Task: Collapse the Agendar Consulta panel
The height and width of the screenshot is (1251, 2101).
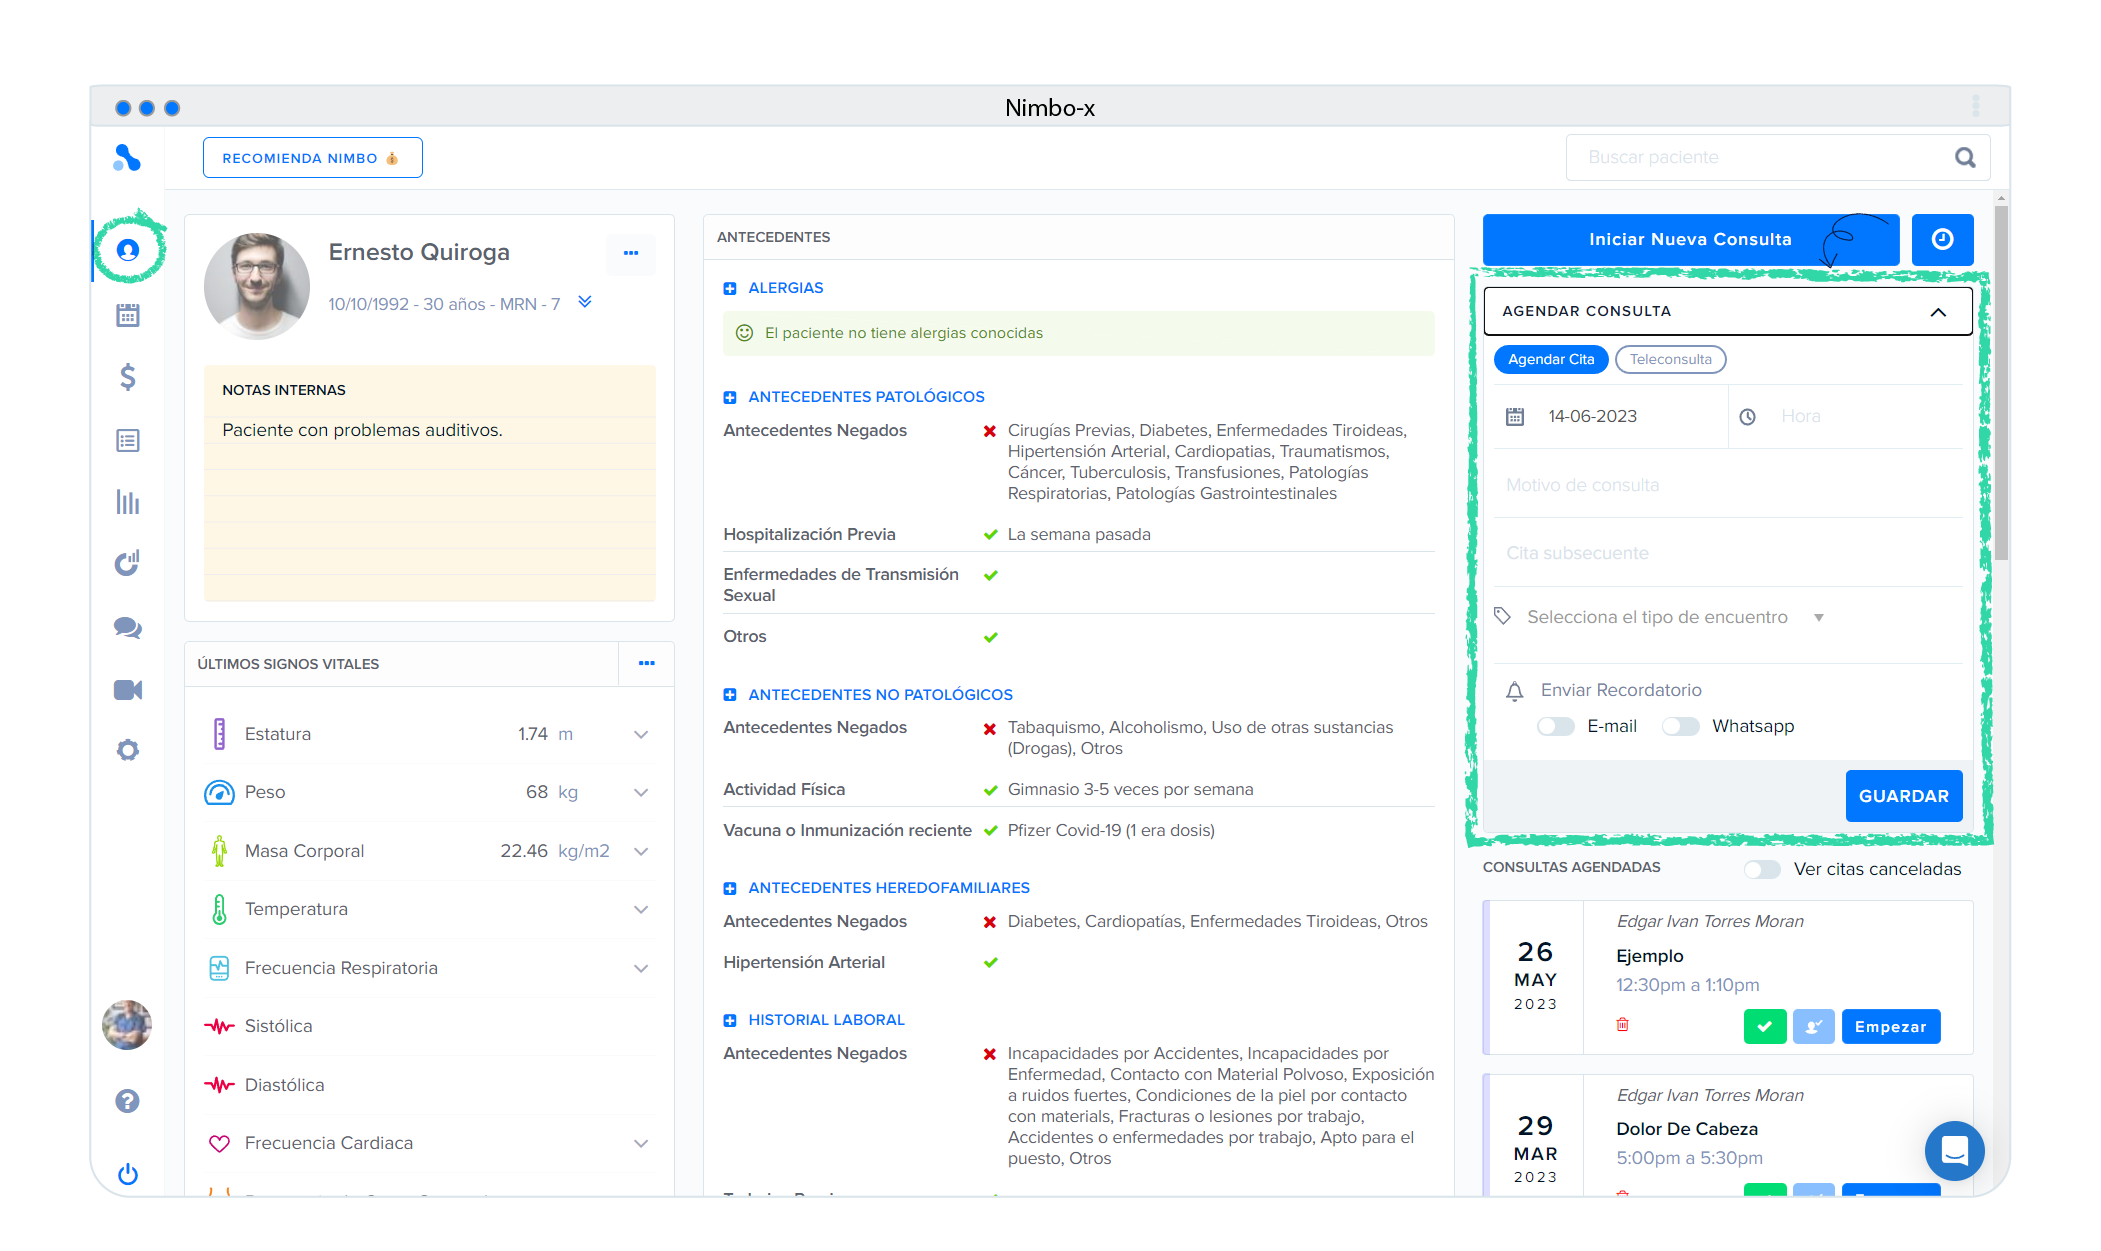Action: pyautogui.click(x=1938, y=312)
